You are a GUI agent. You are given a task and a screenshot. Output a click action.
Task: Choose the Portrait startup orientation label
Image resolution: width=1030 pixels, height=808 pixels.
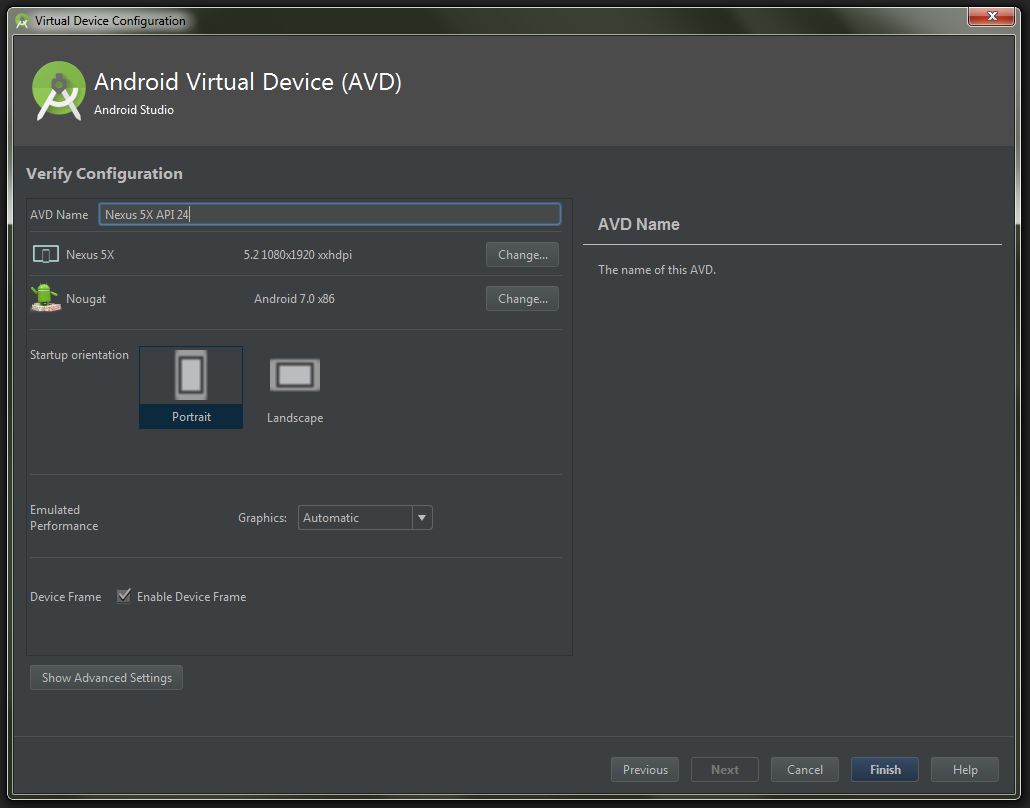point(191,416)
